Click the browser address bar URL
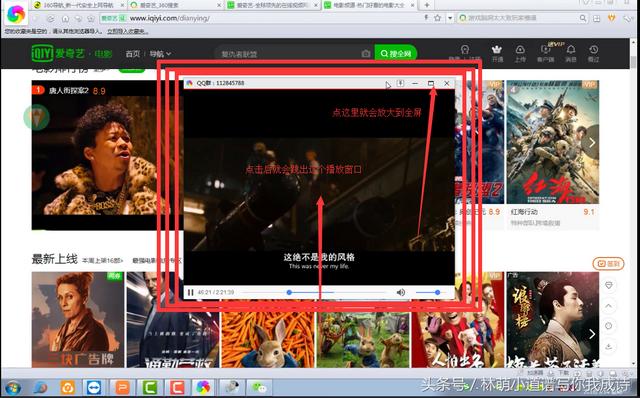 [x=170, y=18]
